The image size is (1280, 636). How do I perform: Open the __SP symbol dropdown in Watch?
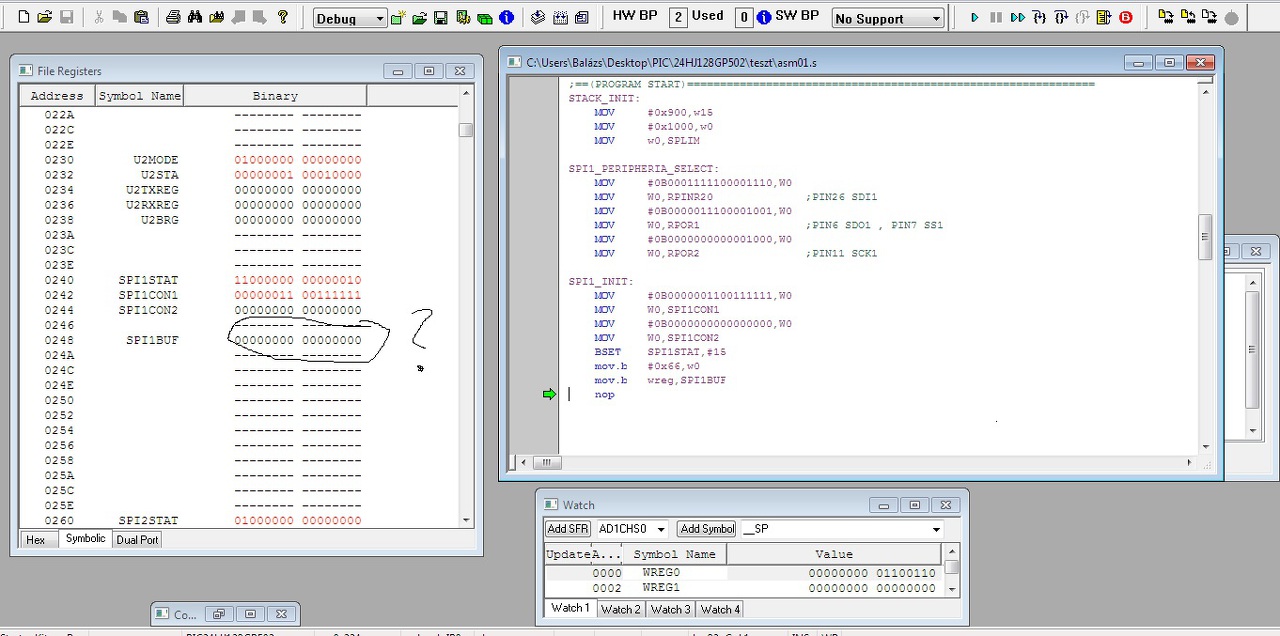936,529
